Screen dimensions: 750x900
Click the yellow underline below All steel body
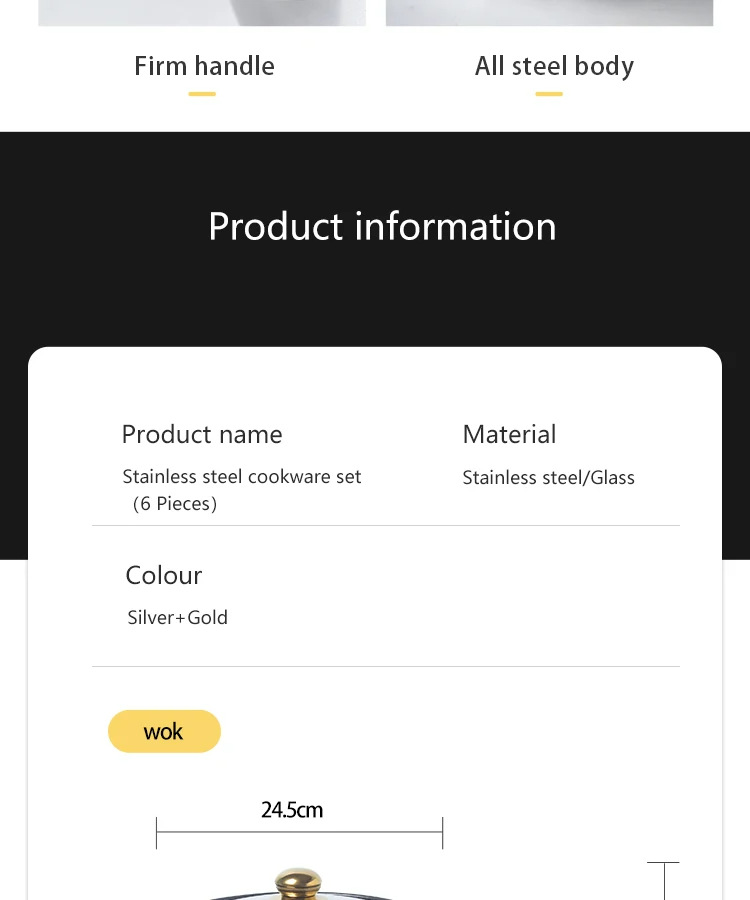(549, 94)
